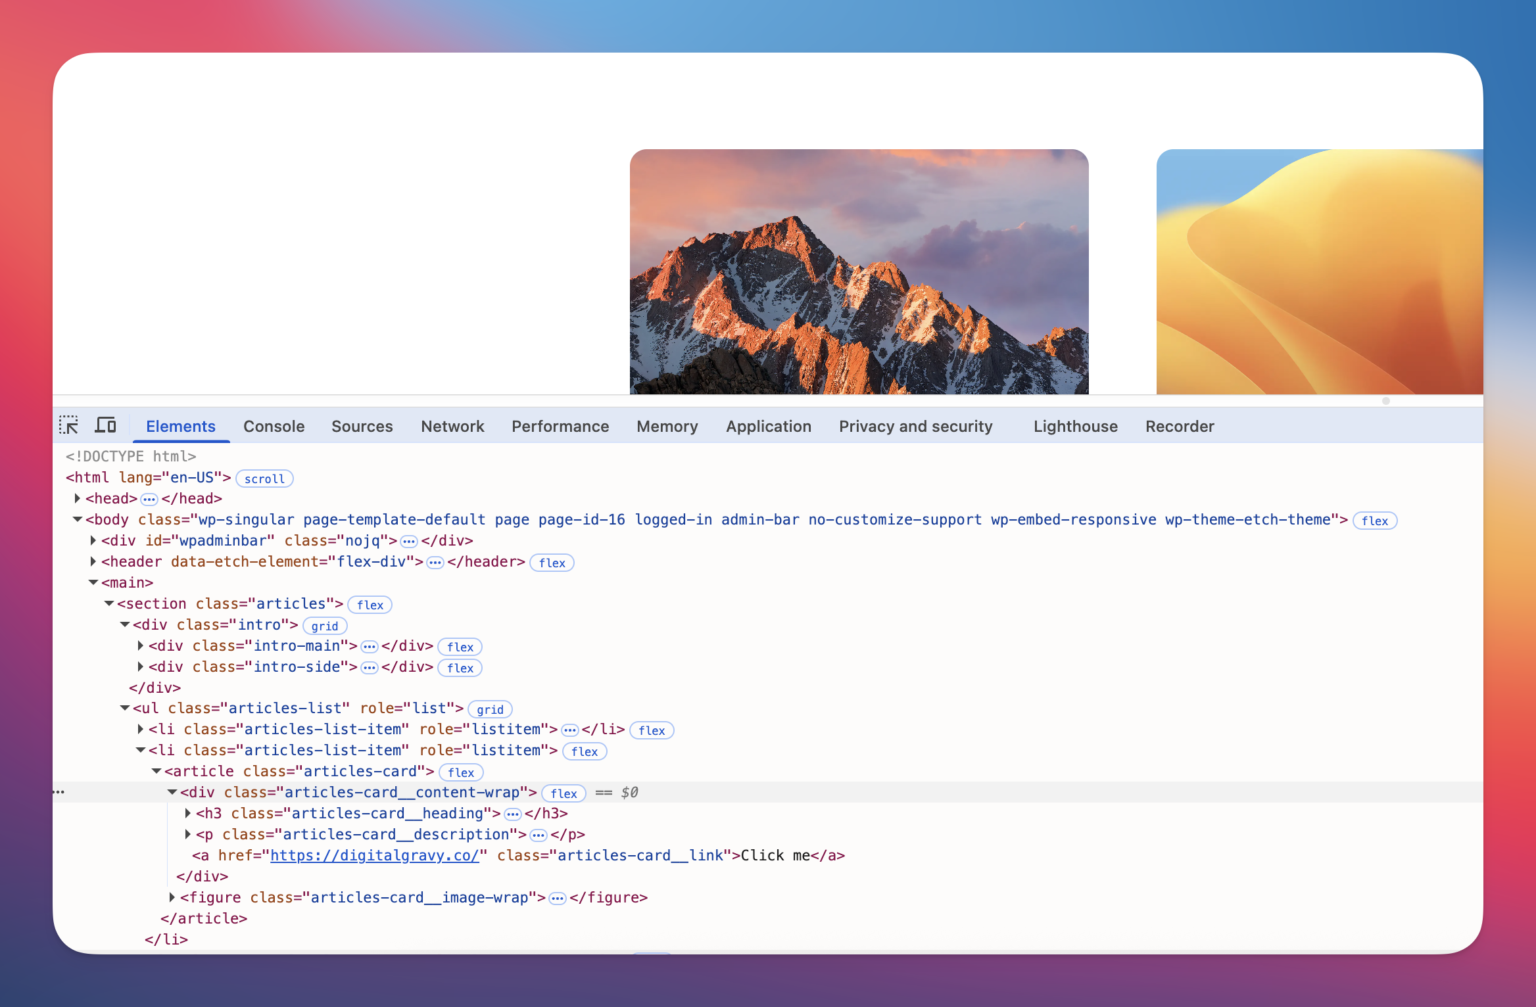Image resolution: width=1536 pixels, height=1007 pixels.
Task: Open the three-dot row actions menu
Action: pos(59,792)
